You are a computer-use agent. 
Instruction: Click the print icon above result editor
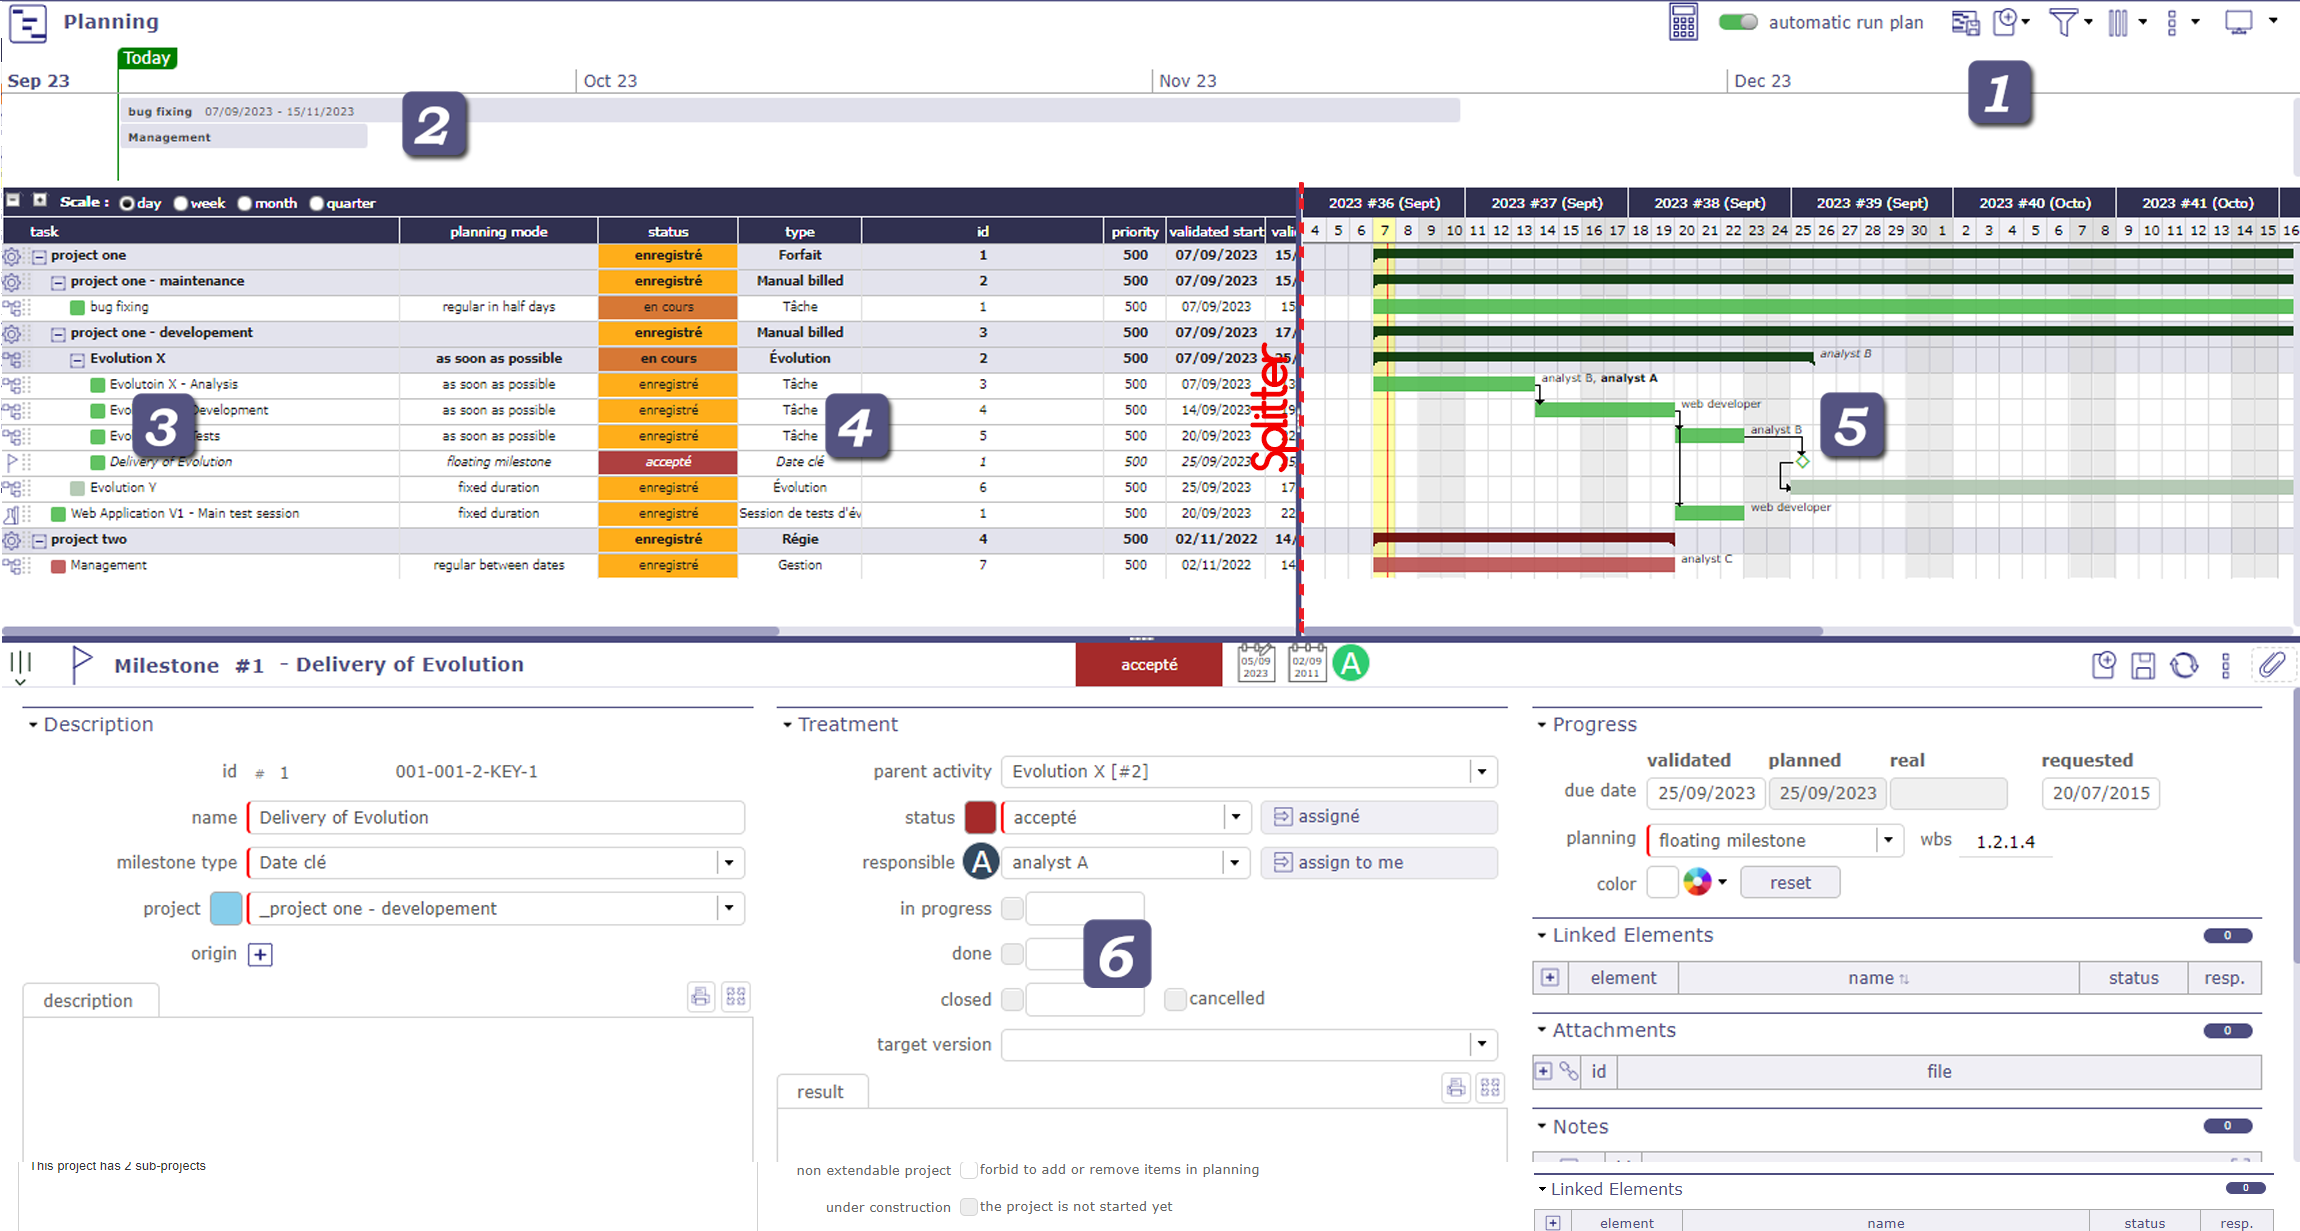click(1456, 1087)
